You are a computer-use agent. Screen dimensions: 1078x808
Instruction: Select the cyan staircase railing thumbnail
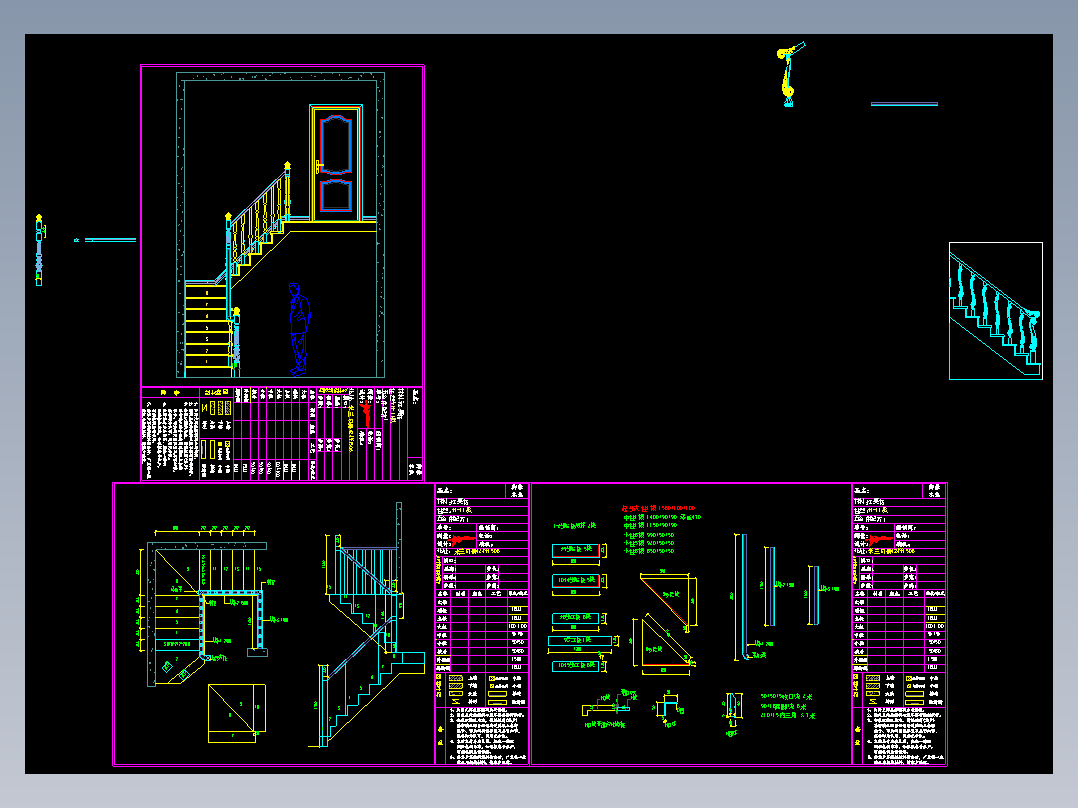click(996, 311)
